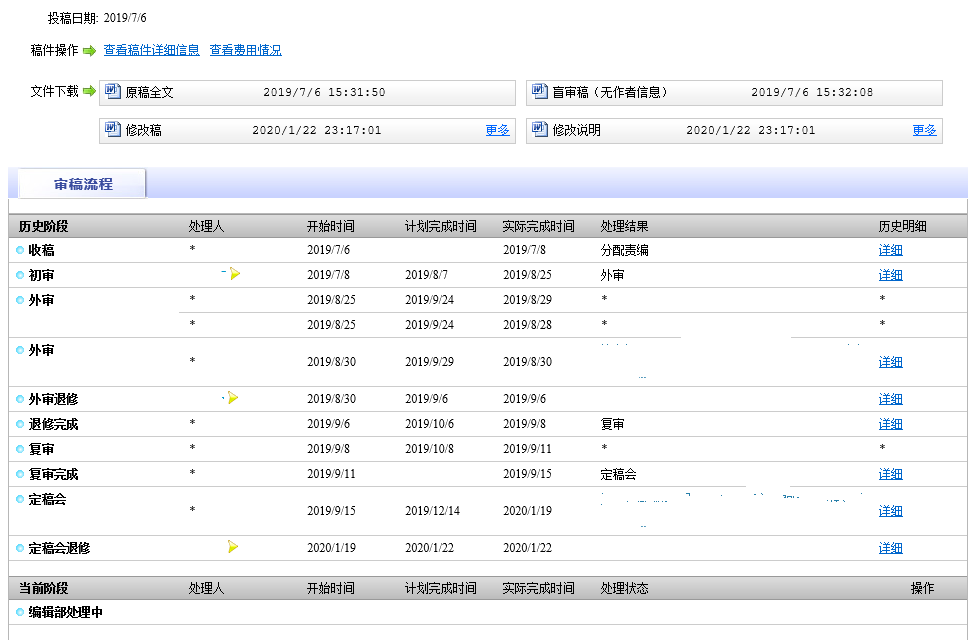Viewport: 974px width, 640px height.
Task: Click the 处理结果 column header
Action: point(624,226)
